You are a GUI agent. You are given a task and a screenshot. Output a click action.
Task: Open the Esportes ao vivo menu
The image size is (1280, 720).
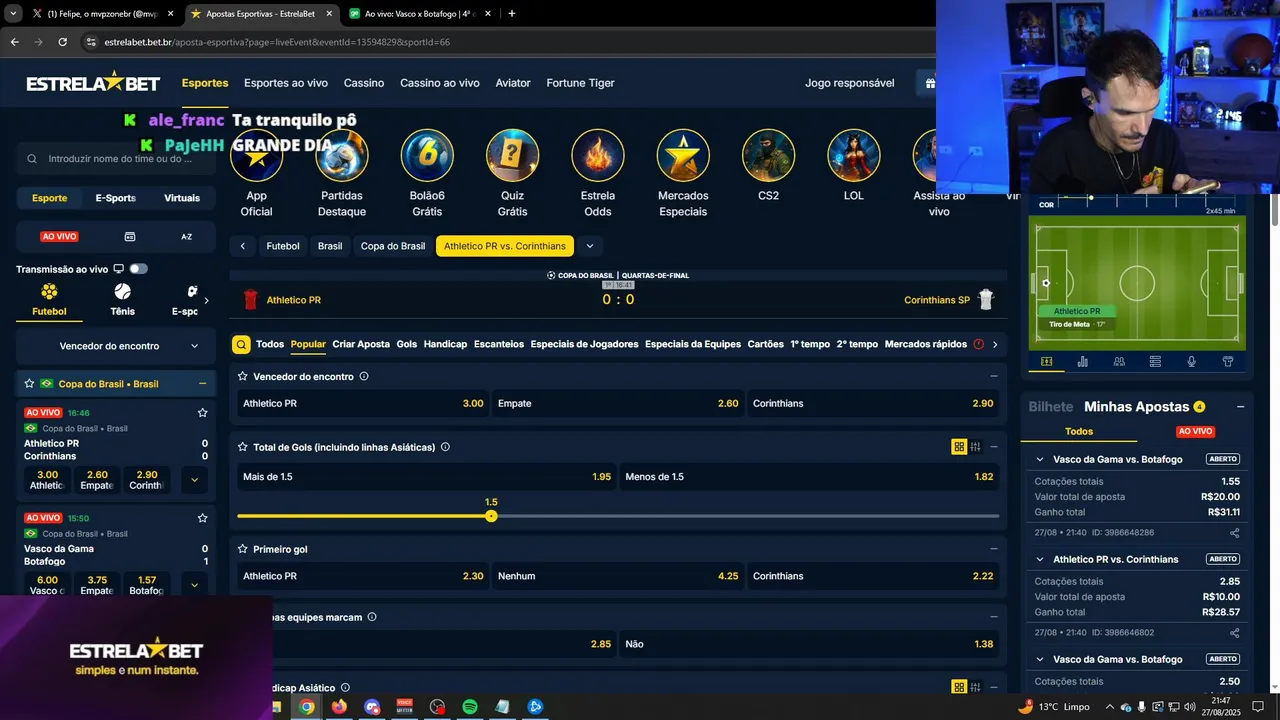pyautogui.click(x=286, y=83)
